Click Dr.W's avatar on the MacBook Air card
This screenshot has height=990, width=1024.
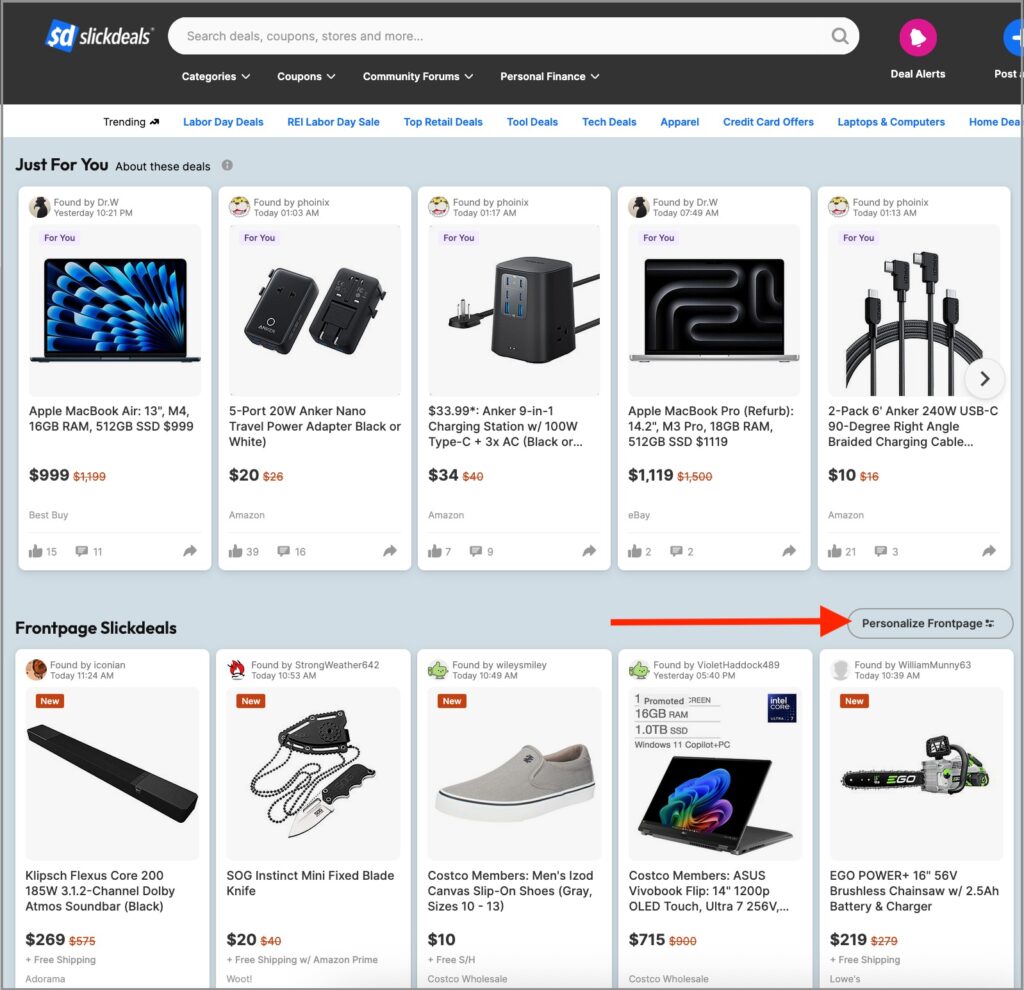[40, 207]
